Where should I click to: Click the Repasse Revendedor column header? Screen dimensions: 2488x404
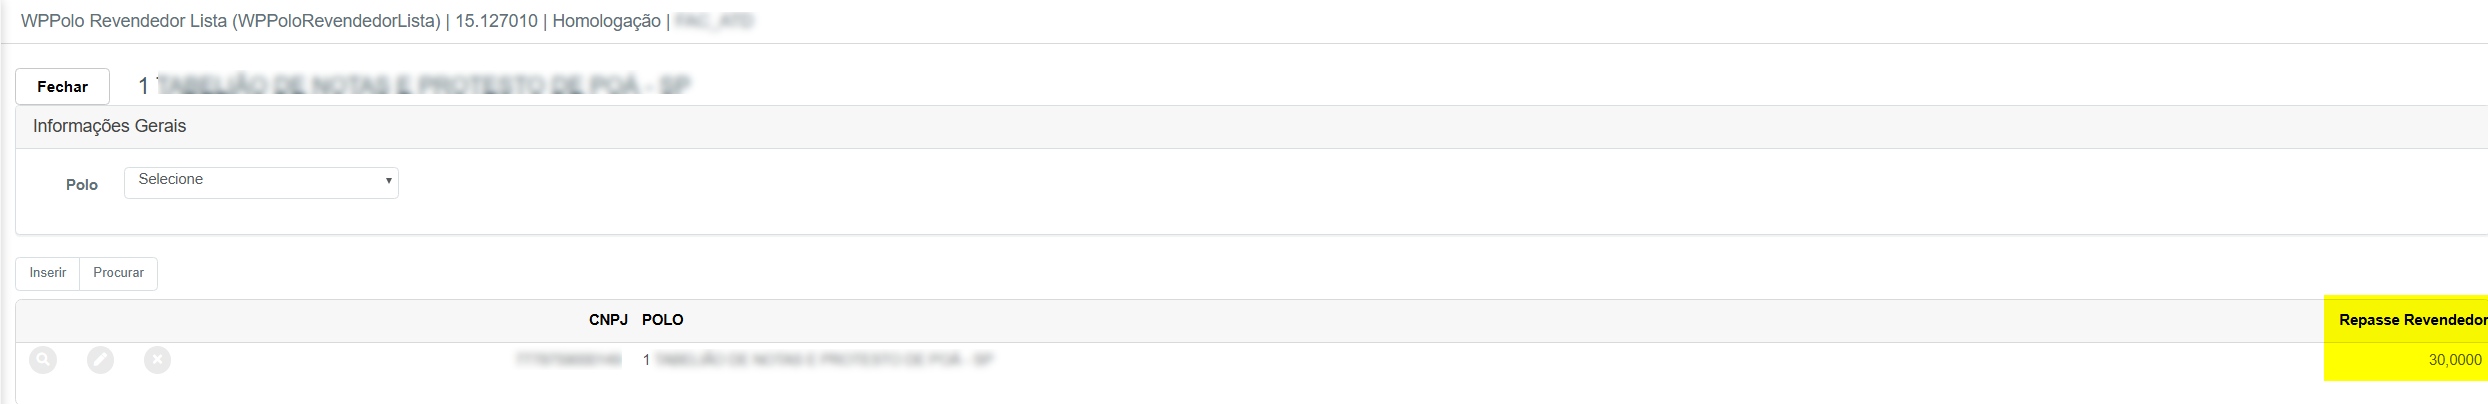2412,320
